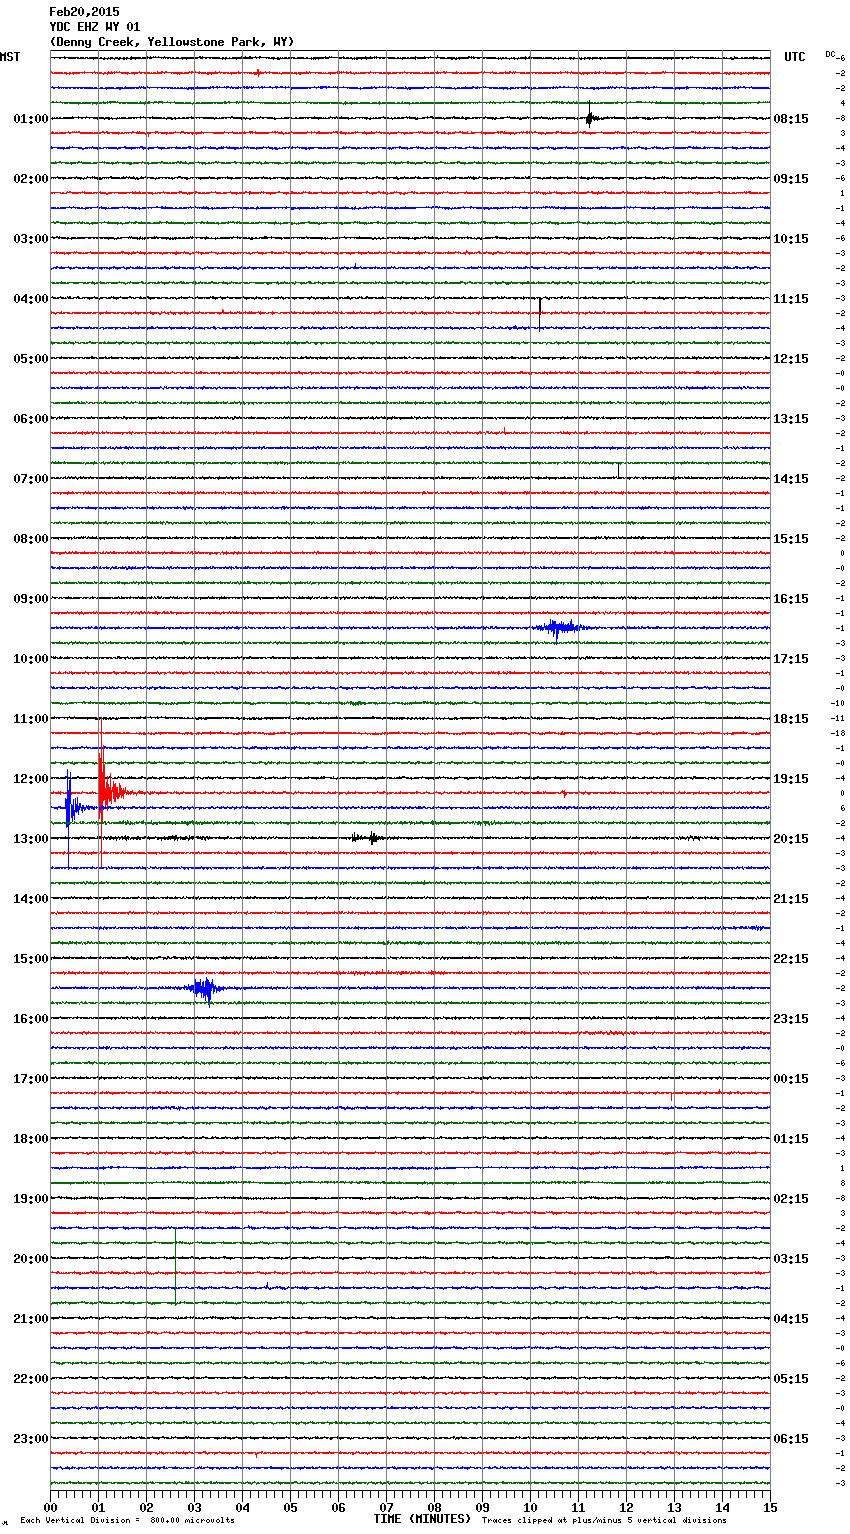850x1534 pixels.
Task: Click the '19:15' UTC time label
Action: (x=791, y=779)
